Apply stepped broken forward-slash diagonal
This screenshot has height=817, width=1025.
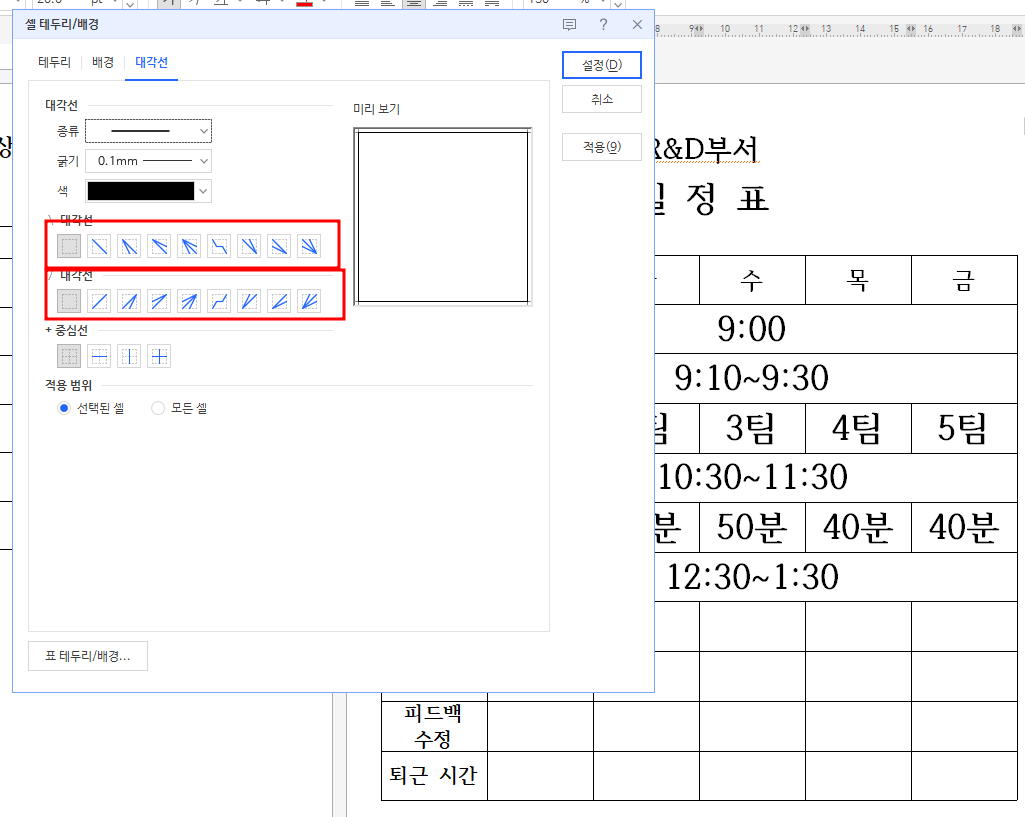coord(219,301)
